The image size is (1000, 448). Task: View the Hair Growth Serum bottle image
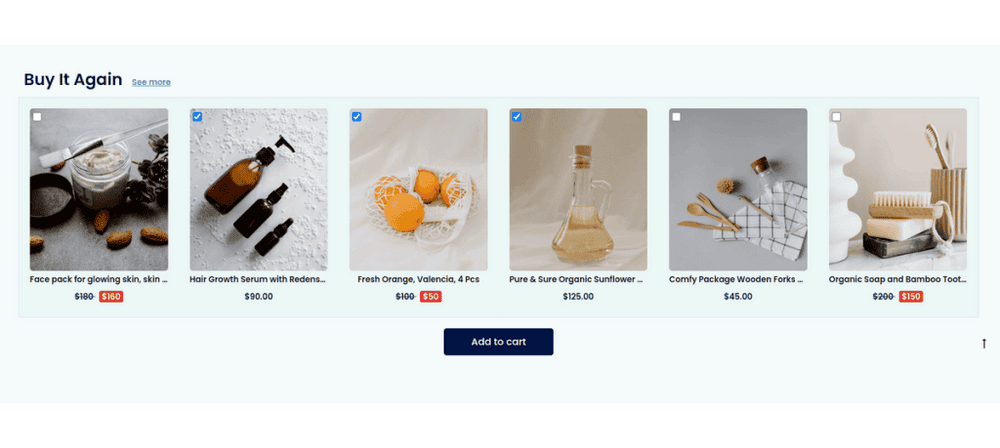[x=258, y=190]
